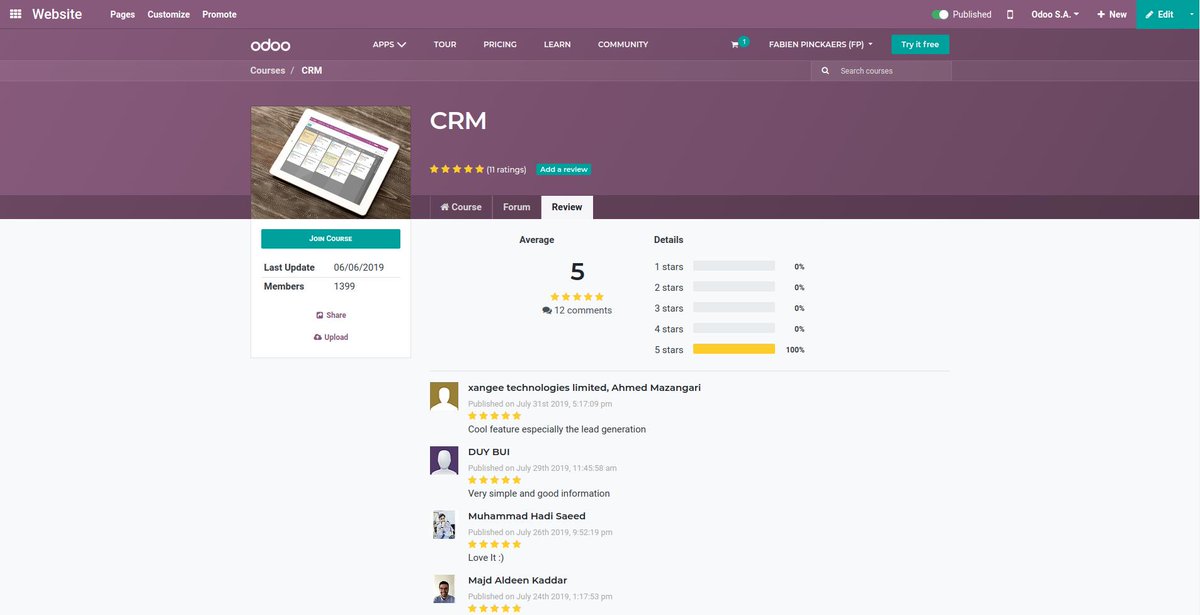
Task: Click the Join Course button
Action: 330,238
